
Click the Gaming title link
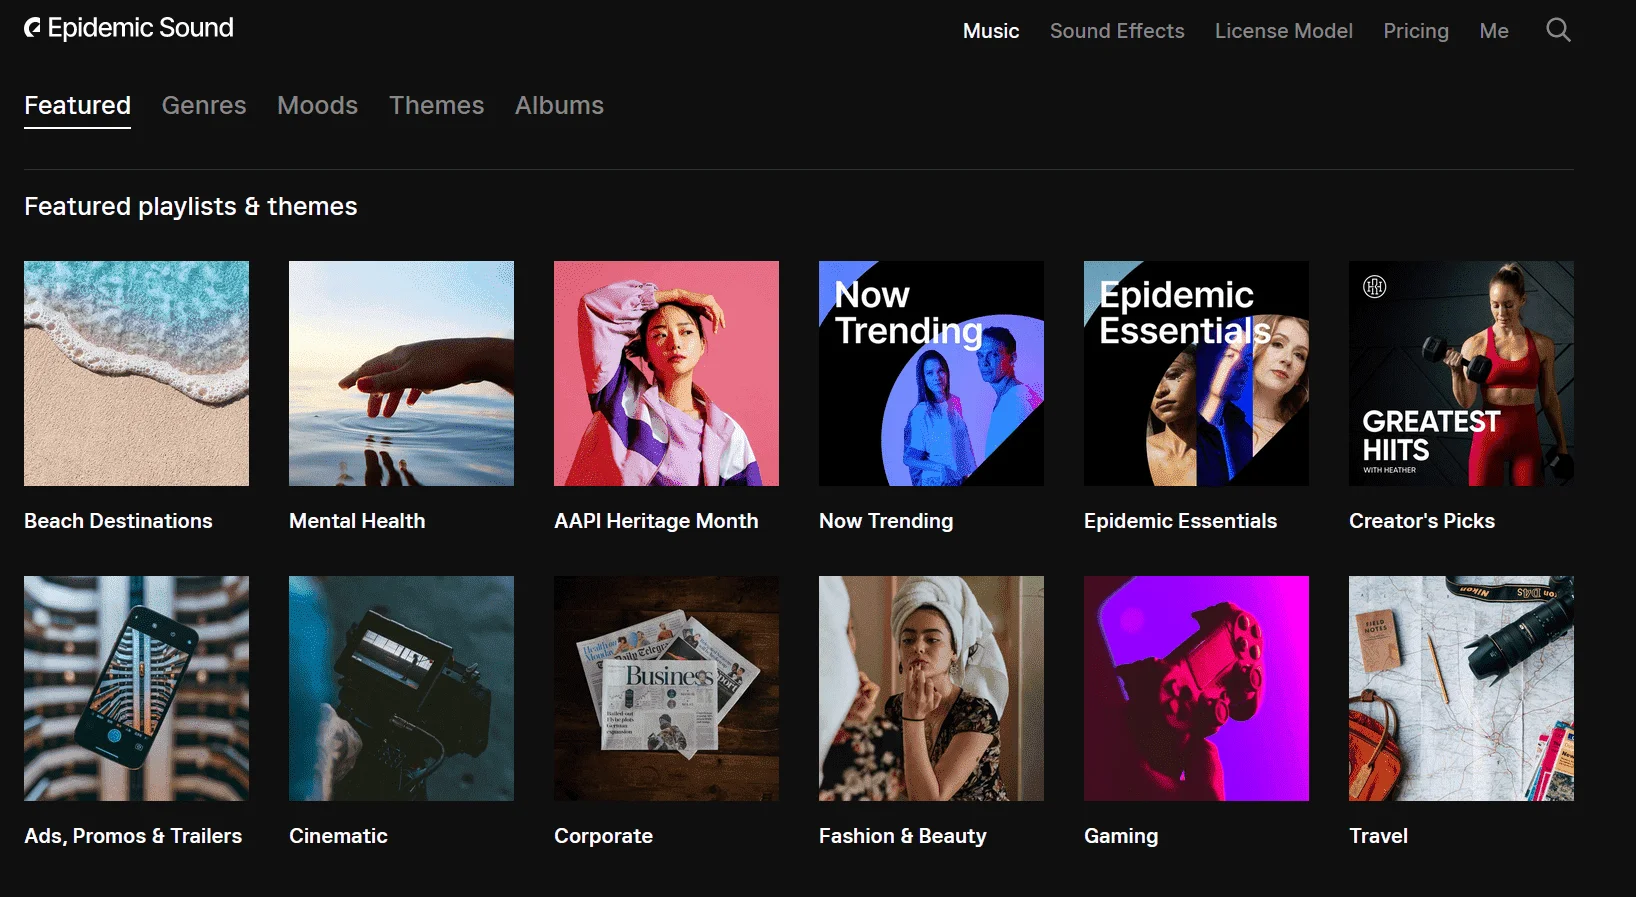pos(1121,836)
